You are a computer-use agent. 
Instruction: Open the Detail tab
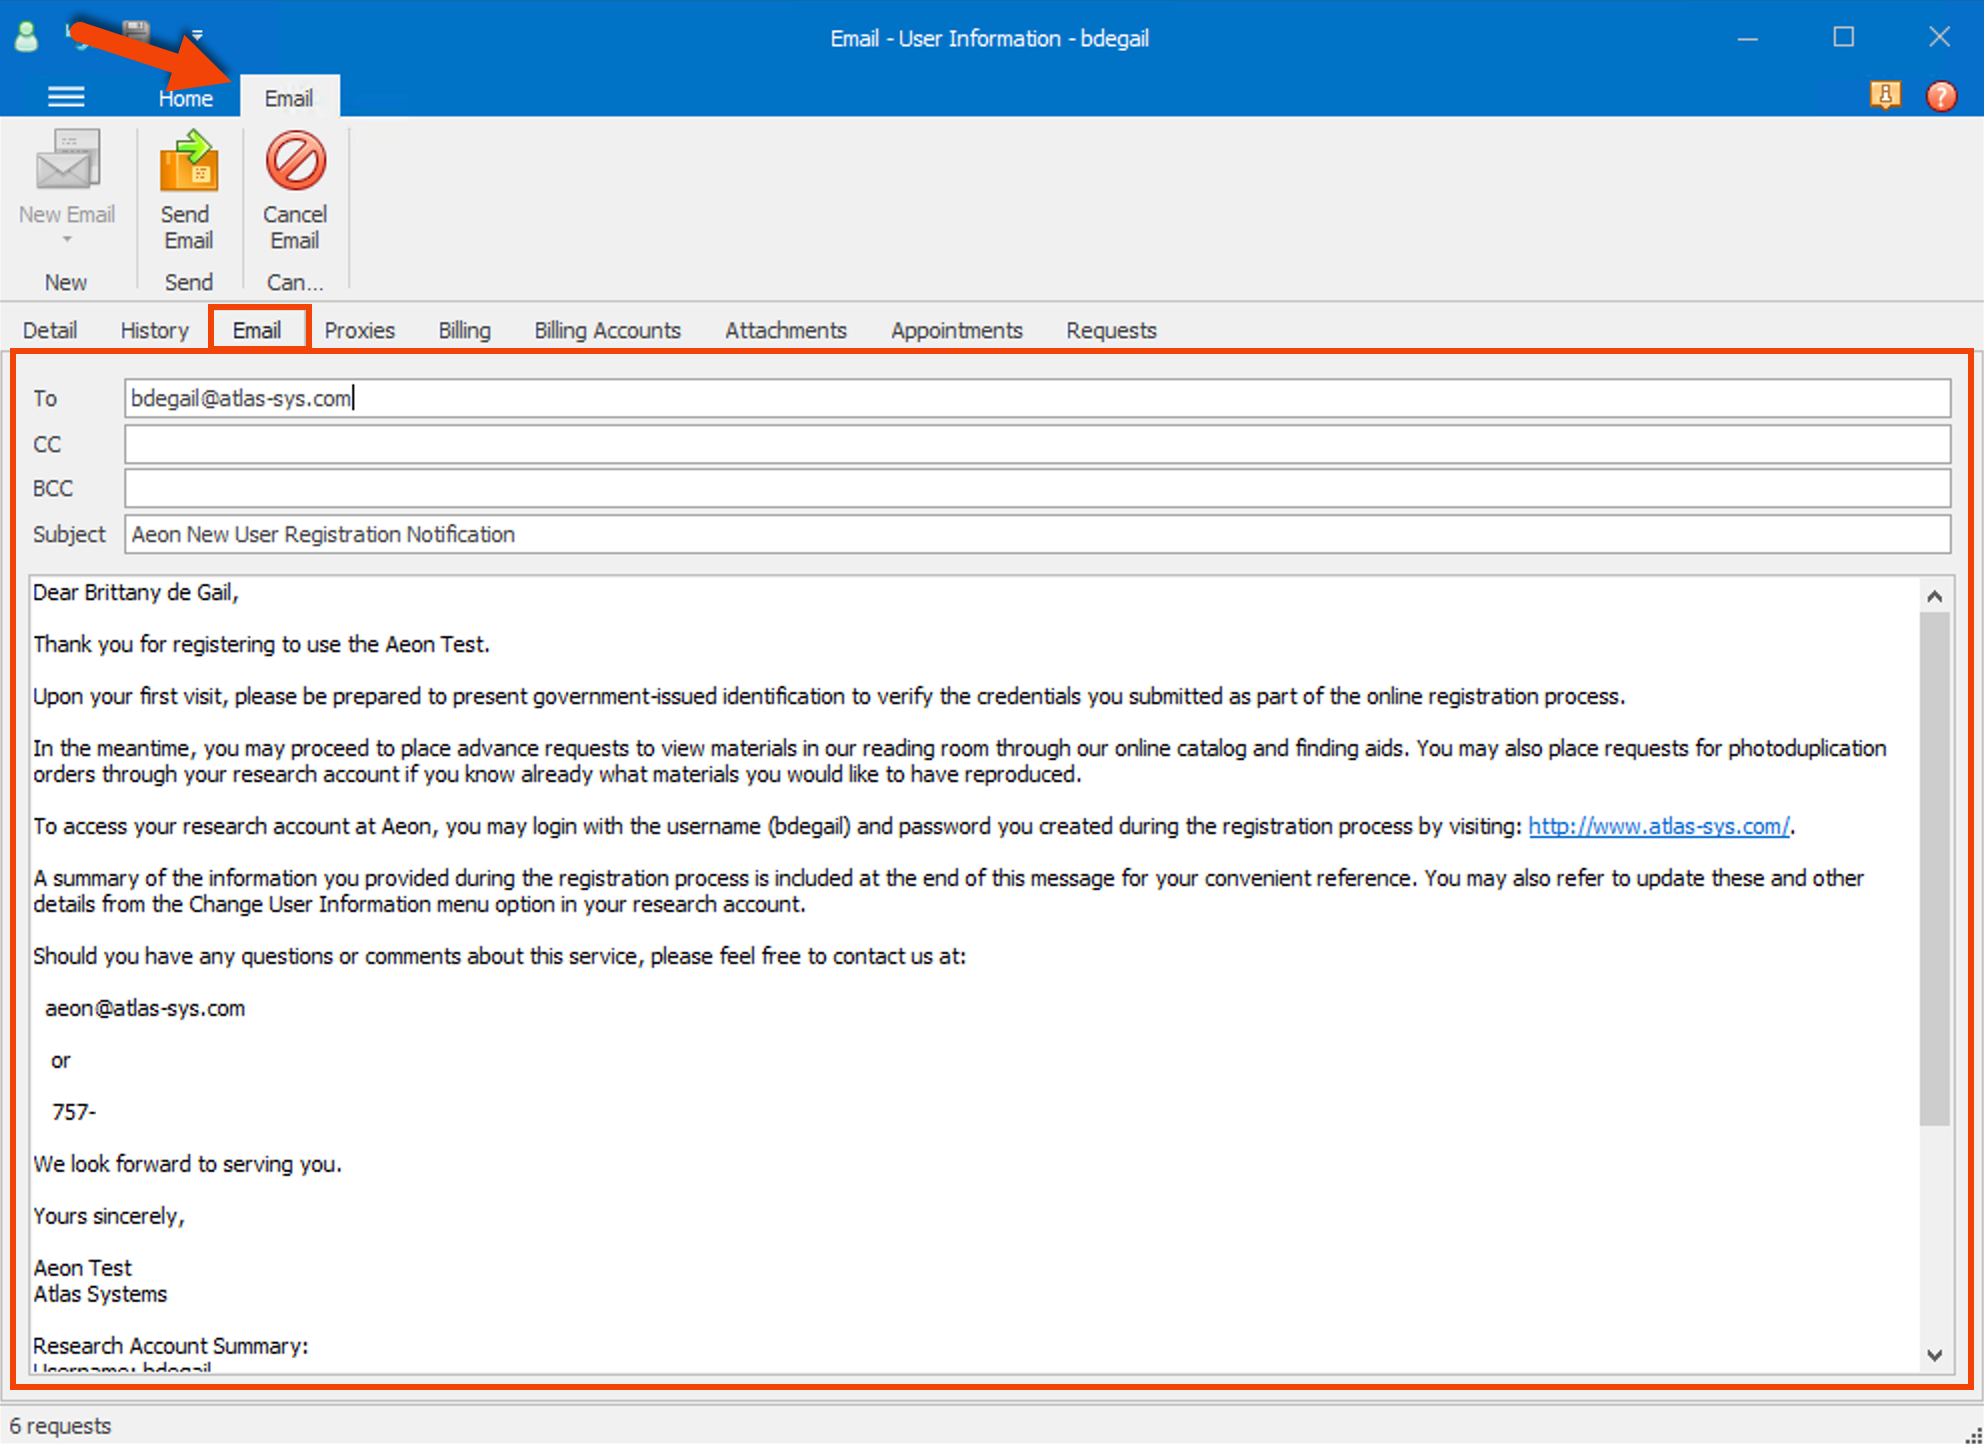[x=50, y=330]
